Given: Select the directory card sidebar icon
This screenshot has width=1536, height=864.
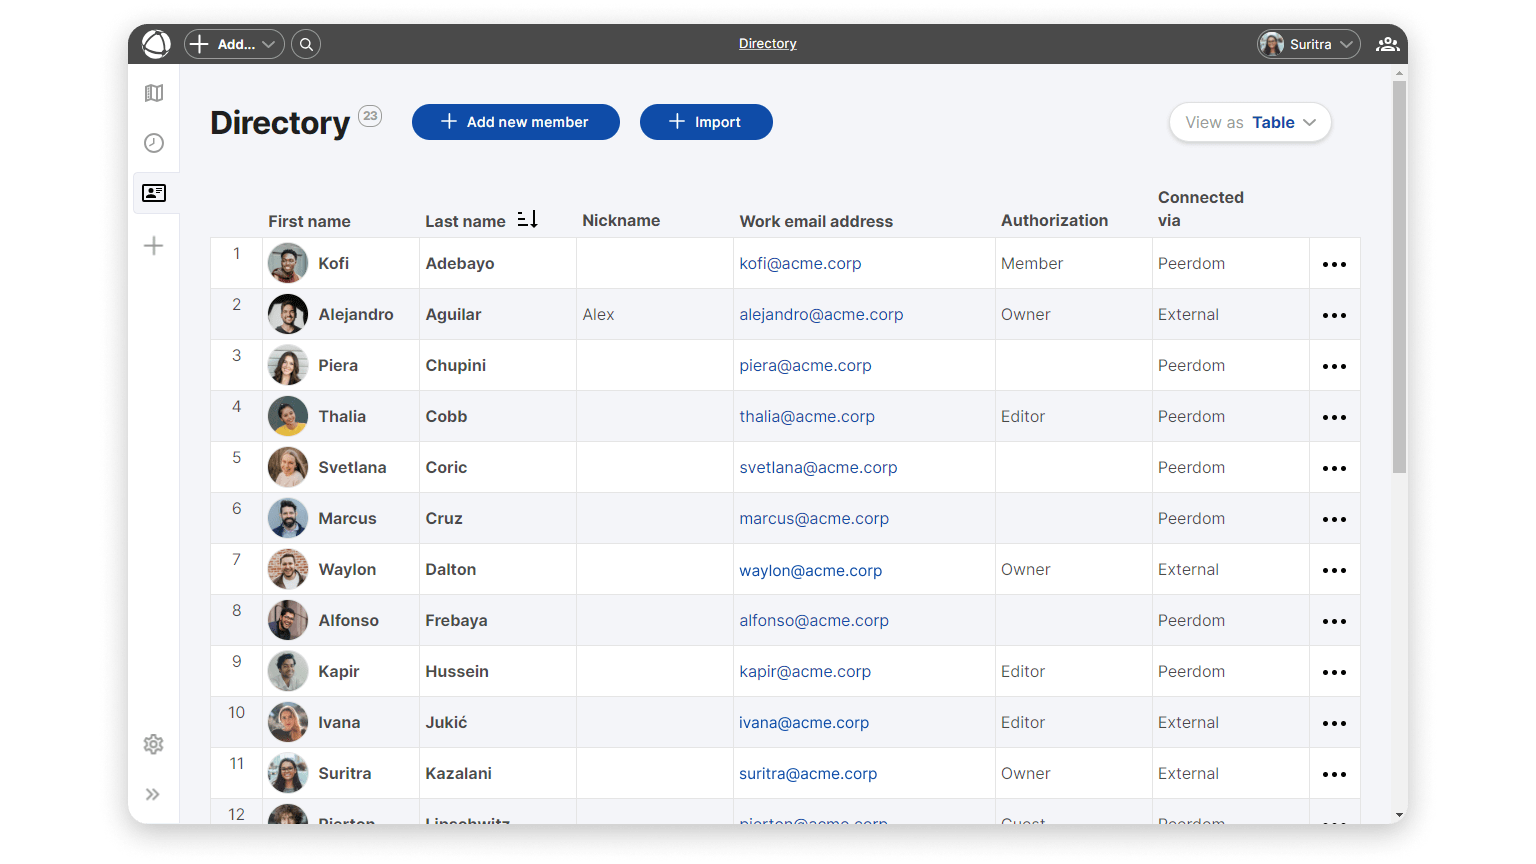Looking at the screenshot, I should click(154, 193).
